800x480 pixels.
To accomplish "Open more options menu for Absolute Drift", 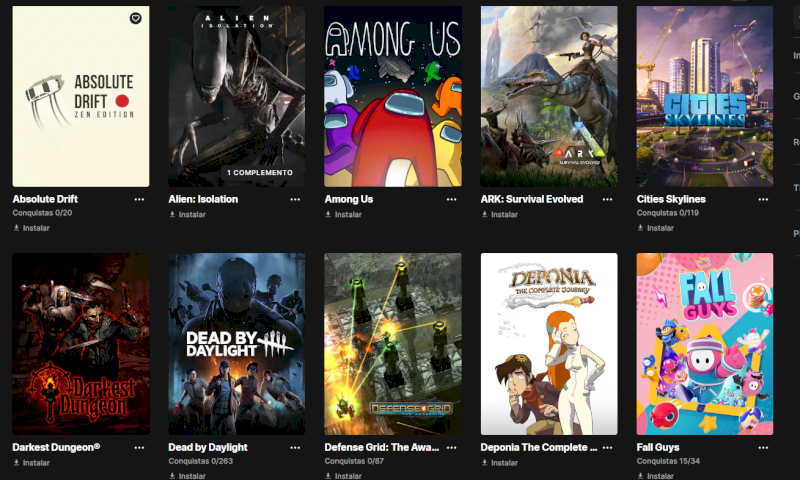I will pyautogui.click(x=139, y=199).
